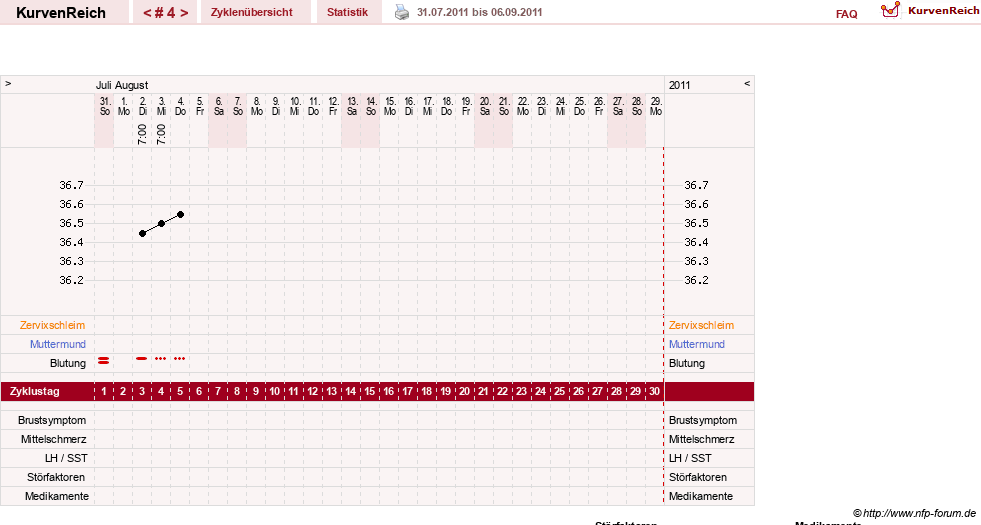Click cycle day 8 in the Zyklustag bar
The height and width of the screenshot is (525, 981).
(x=236, y=392)
